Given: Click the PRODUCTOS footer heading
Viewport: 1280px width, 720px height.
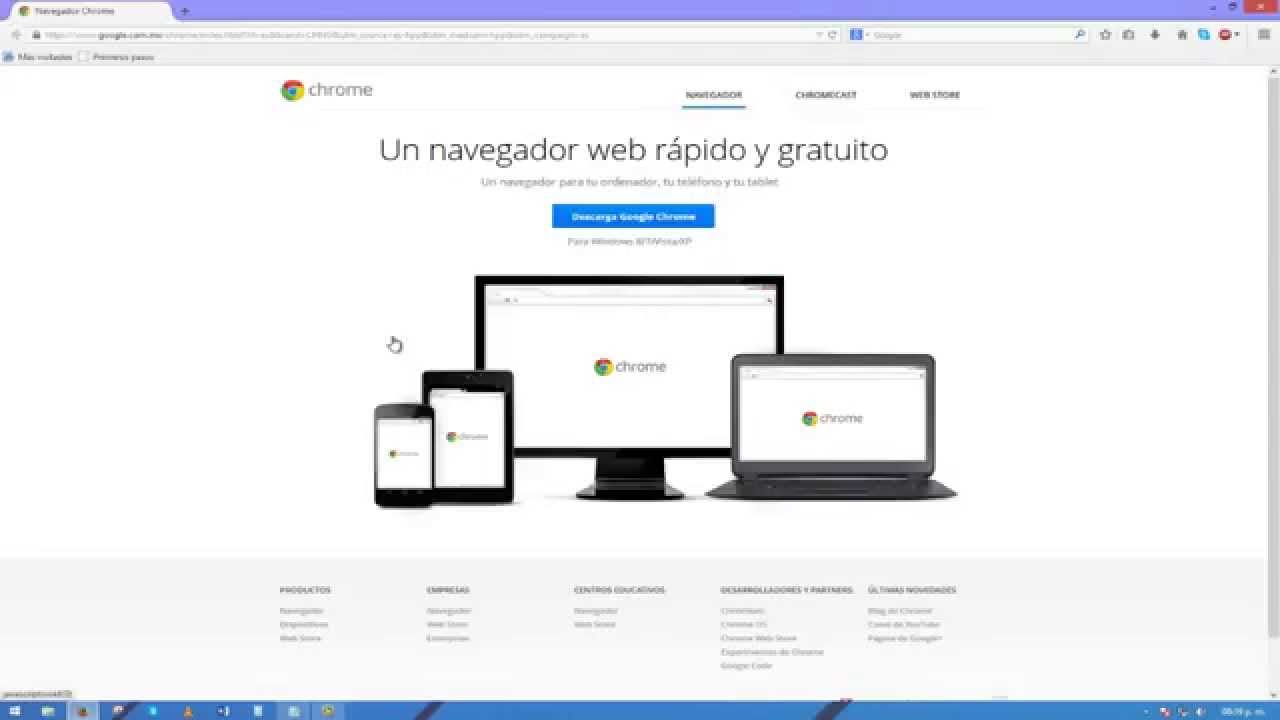Looking at the screenshot, I should (x=305, y=590).
